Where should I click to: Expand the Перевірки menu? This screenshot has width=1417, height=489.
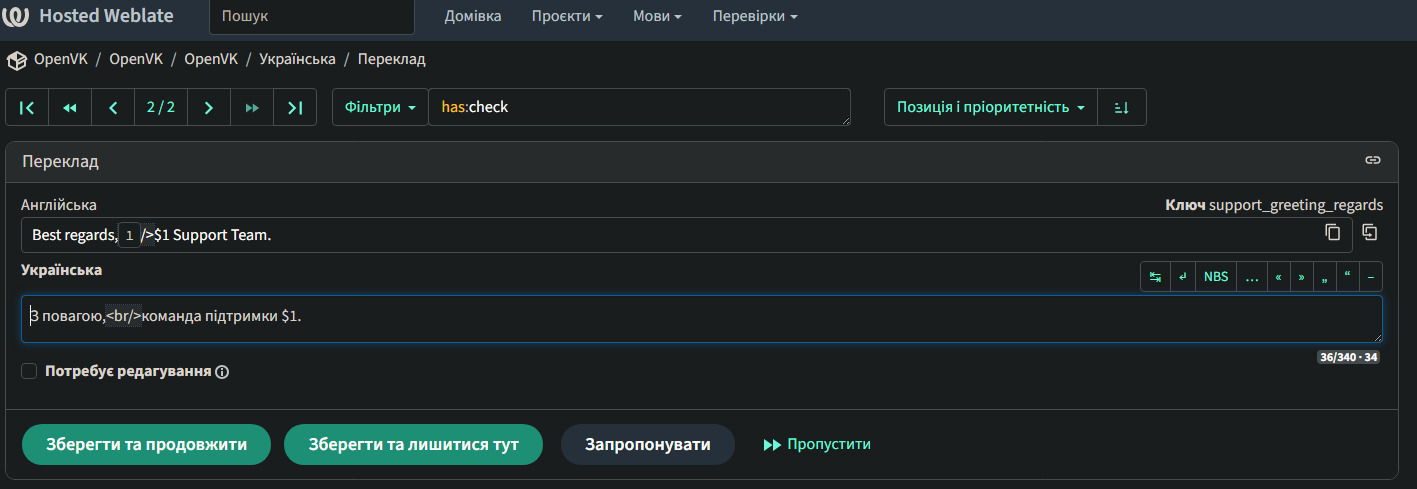pos(755,16)
